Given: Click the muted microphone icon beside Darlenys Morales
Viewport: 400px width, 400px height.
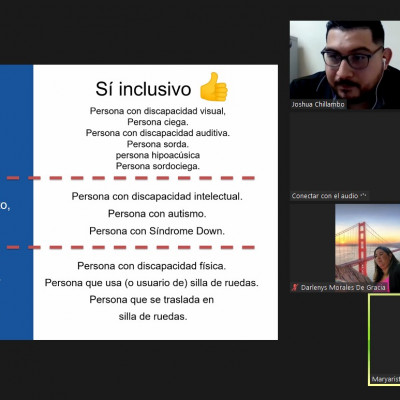Looking at the screenshot, I should pyautogui.click(x=295, y=287).
